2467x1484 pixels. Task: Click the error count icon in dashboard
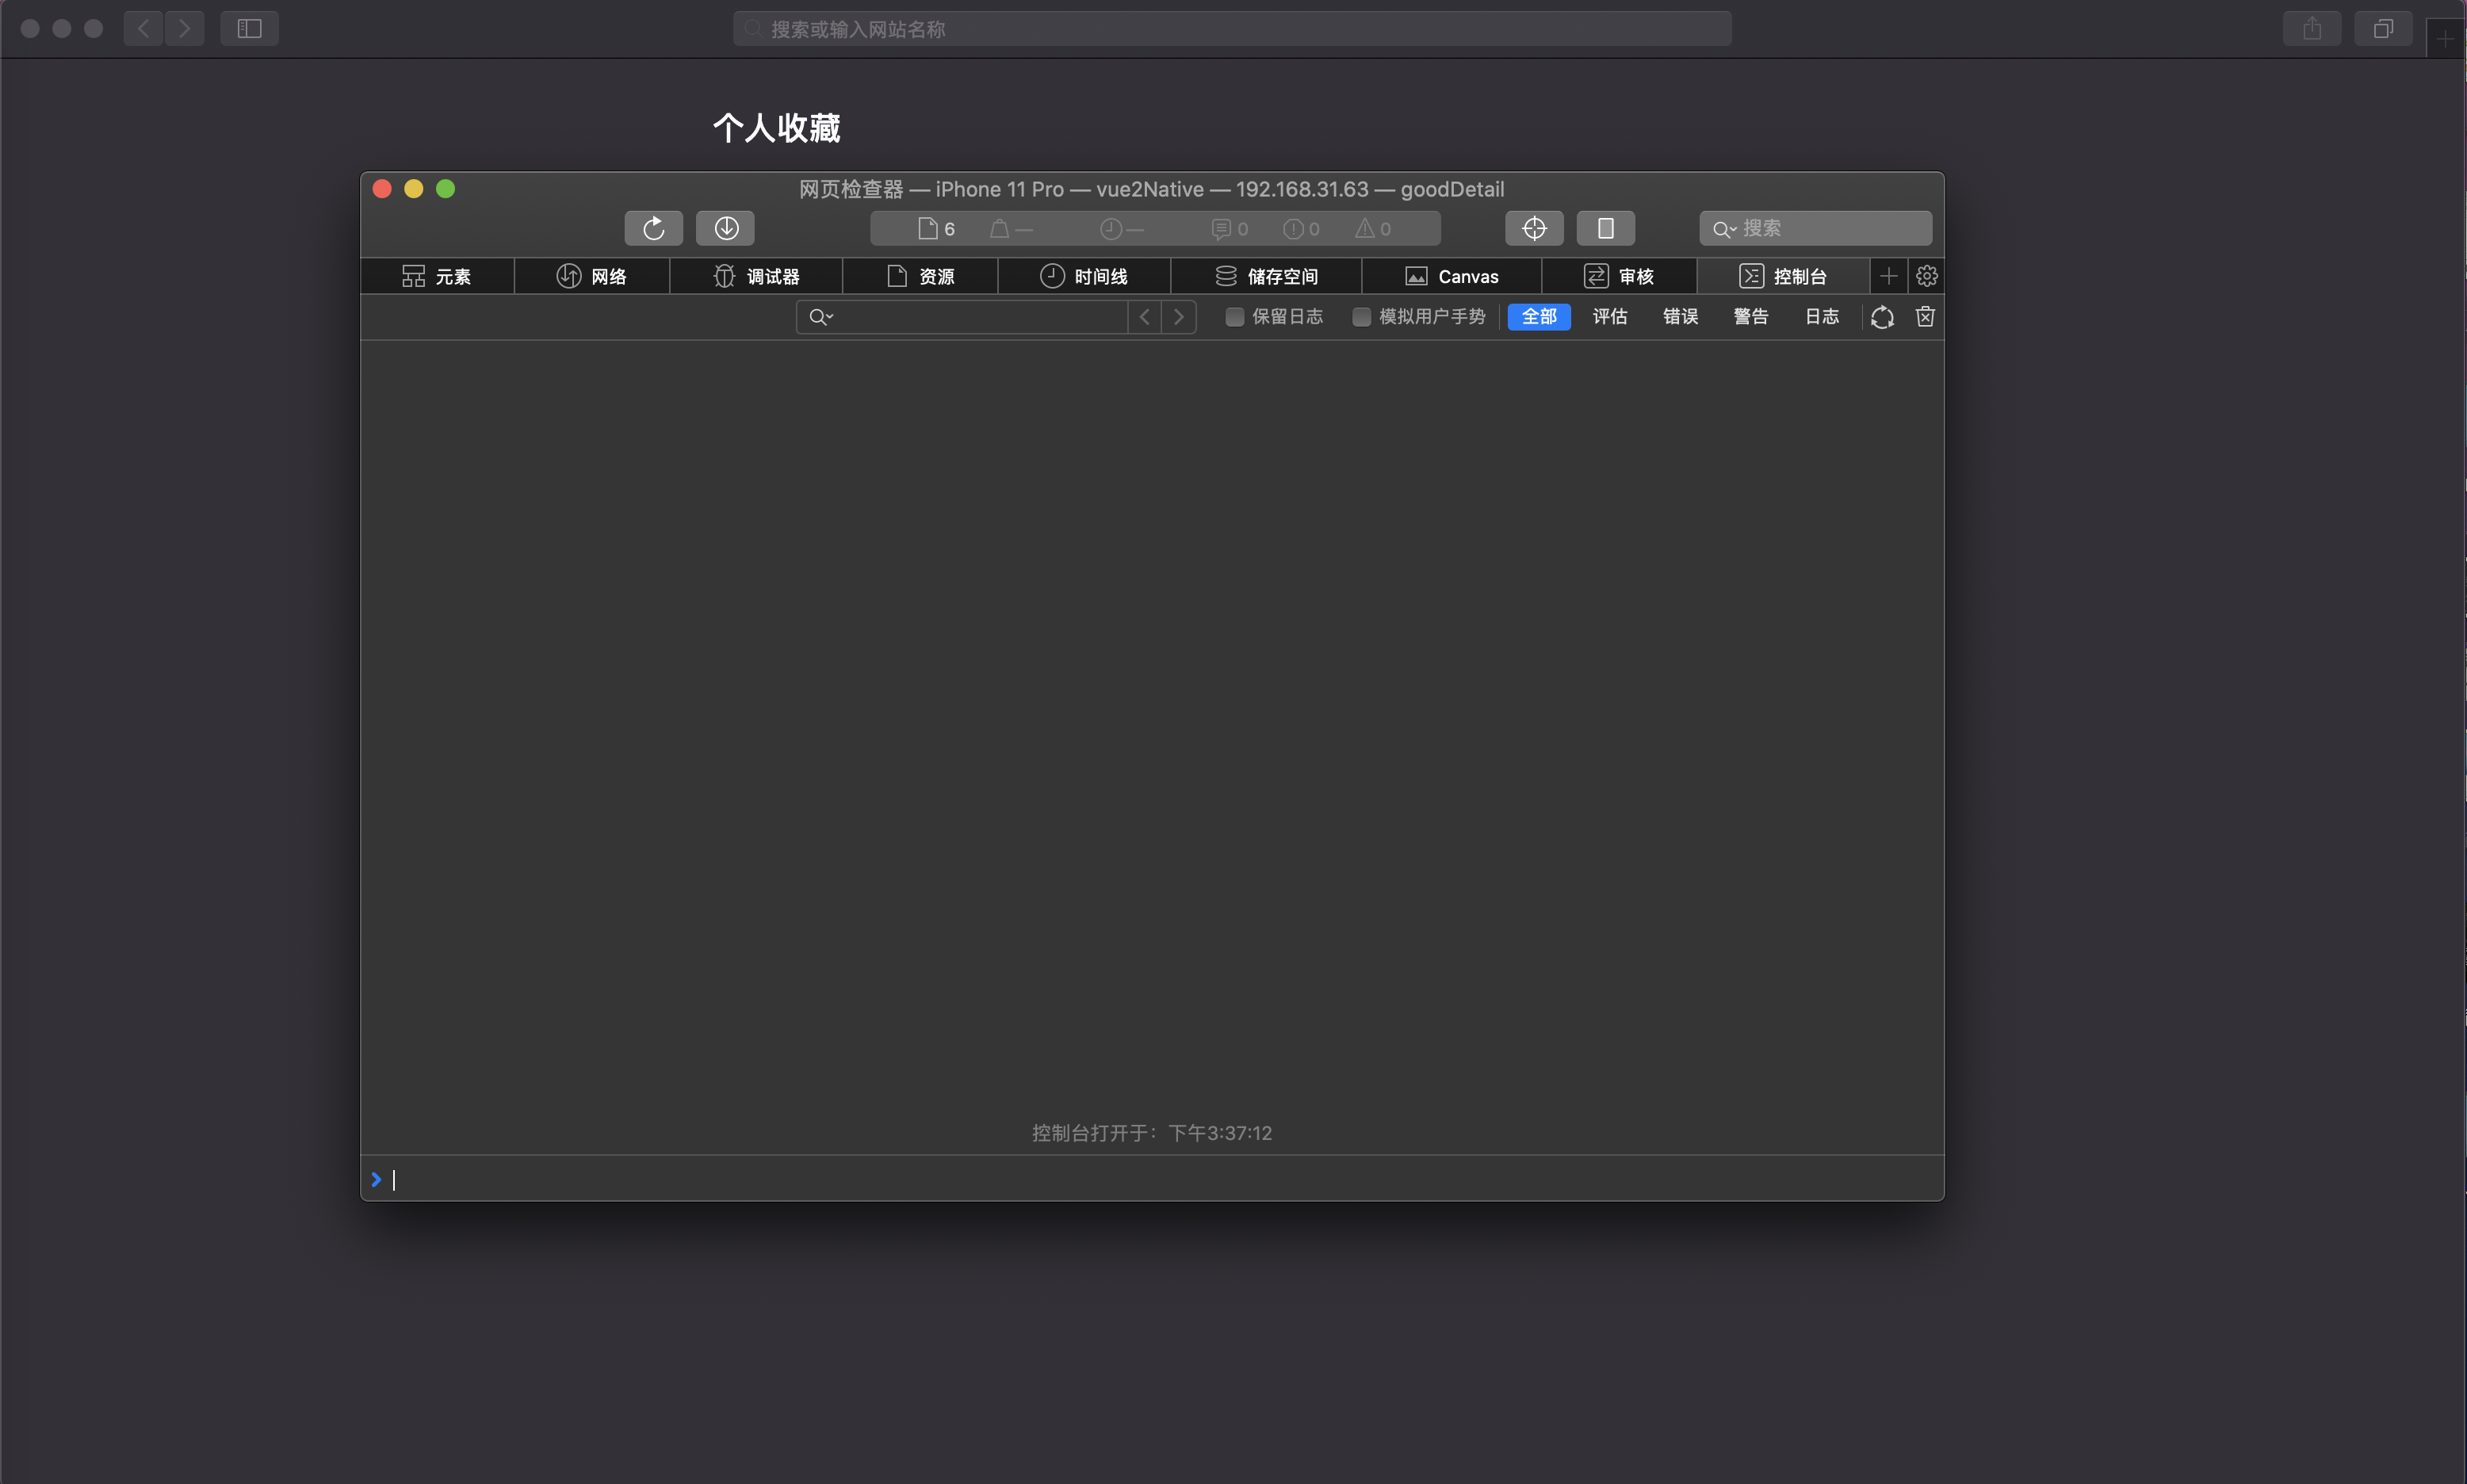pos(1300,229)
